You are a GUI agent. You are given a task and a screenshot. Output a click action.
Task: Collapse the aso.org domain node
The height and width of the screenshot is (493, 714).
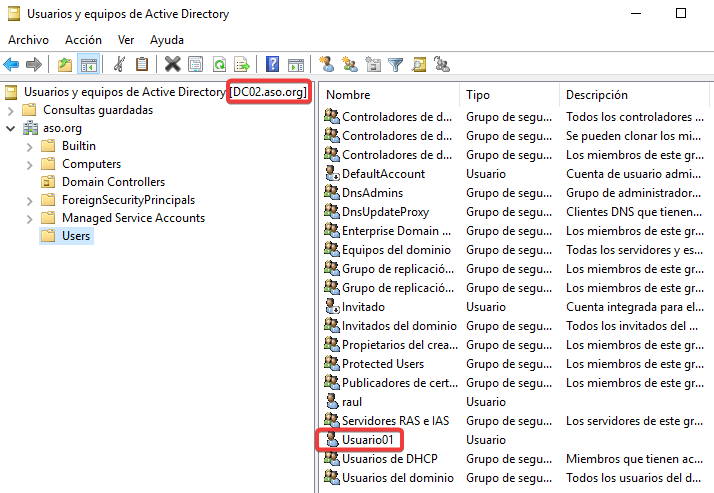pyautogui.click(x=11, y=128)
